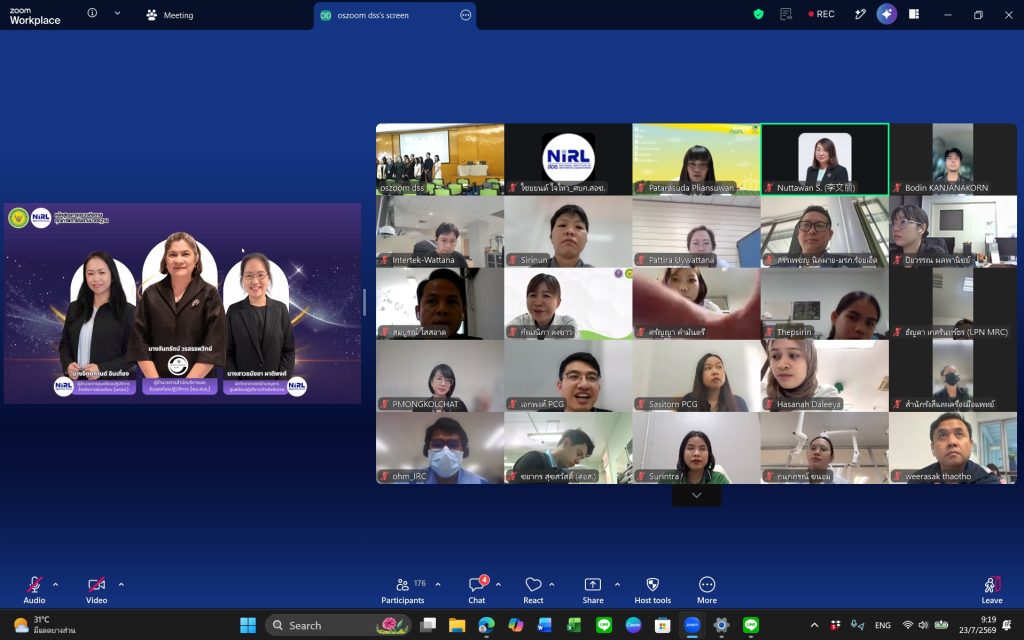Unmute the microphone with the Audio button
The height and width of the screenshot is (640, 1024).
click(x=34, y=590)
